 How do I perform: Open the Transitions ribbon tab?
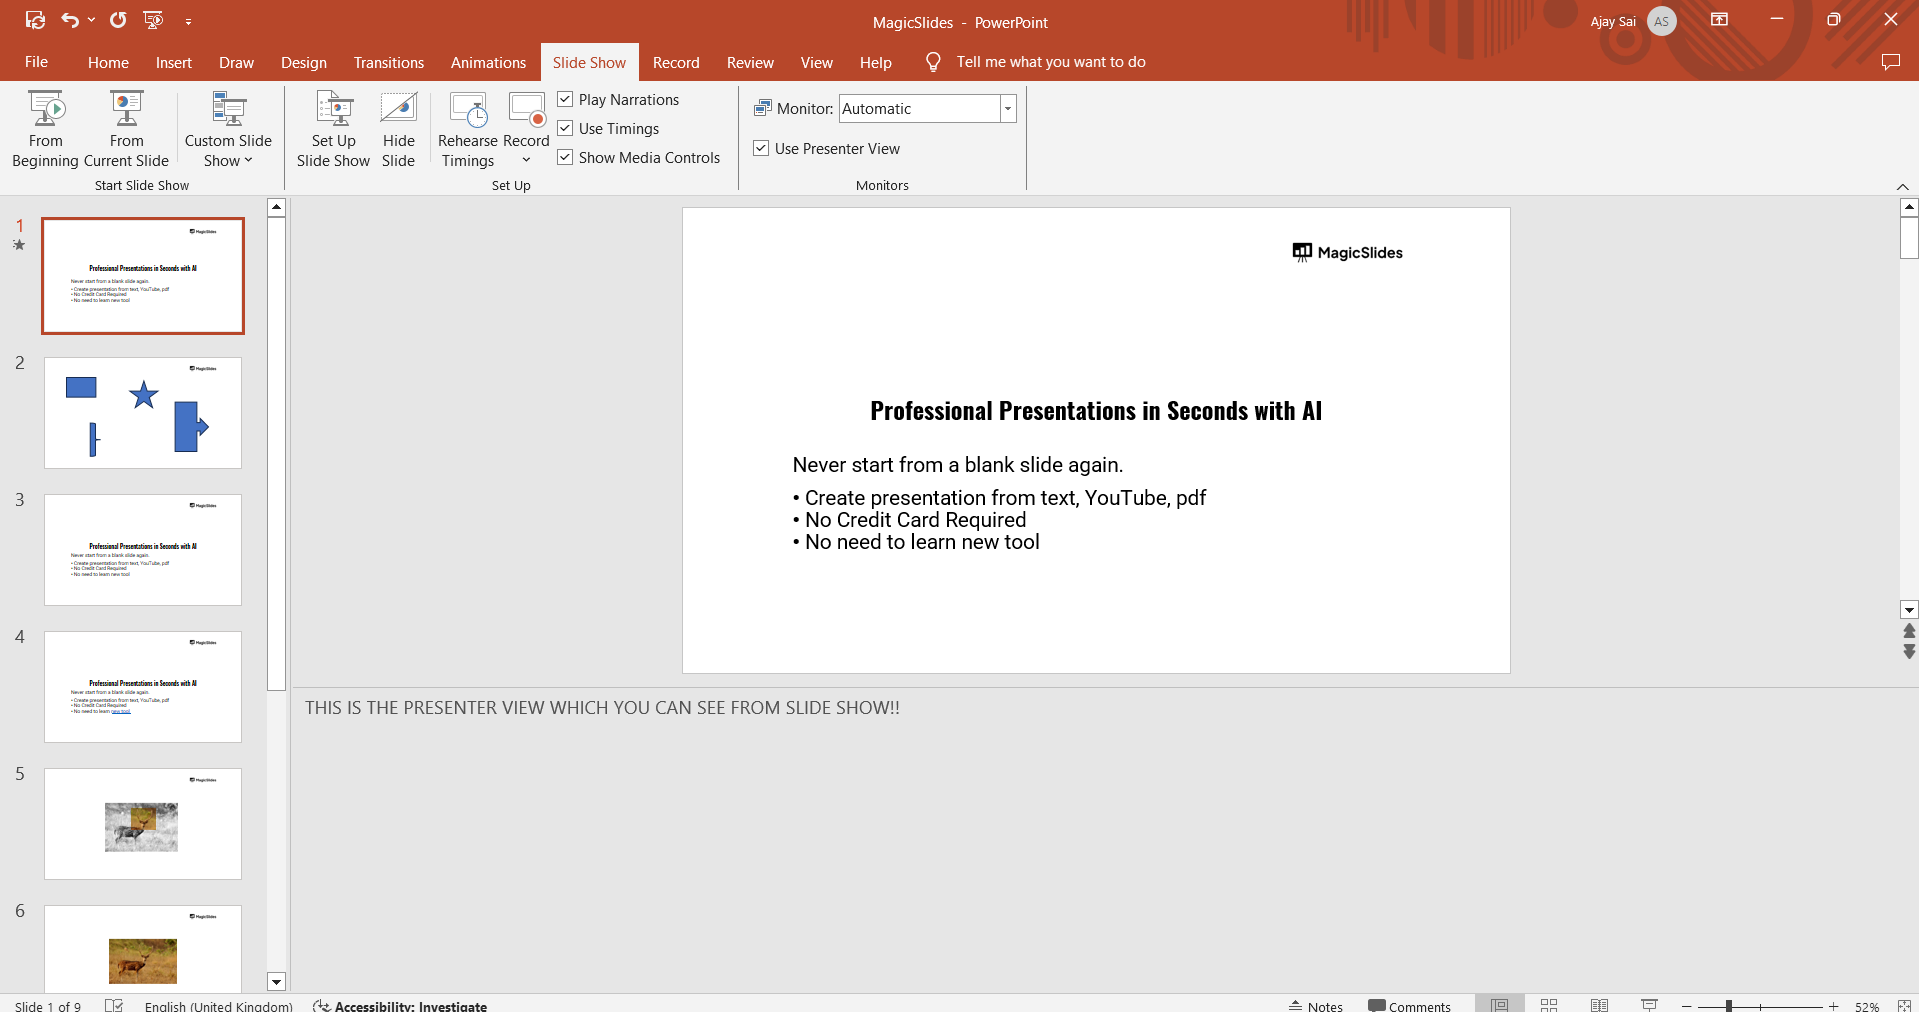pos(388,62)
